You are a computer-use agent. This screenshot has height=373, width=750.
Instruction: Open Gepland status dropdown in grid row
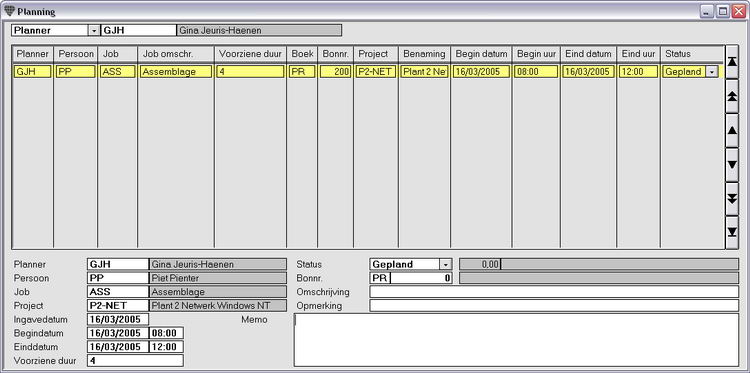712,72
